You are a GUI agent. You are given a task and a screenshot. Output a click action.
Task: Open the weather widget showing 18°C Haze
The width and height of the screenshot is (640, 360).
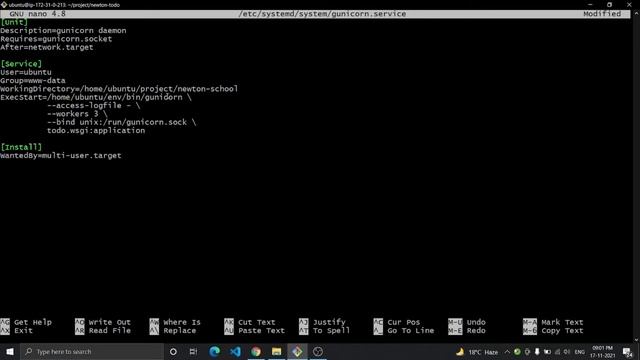pyautogui.click(x=477, y=352)
